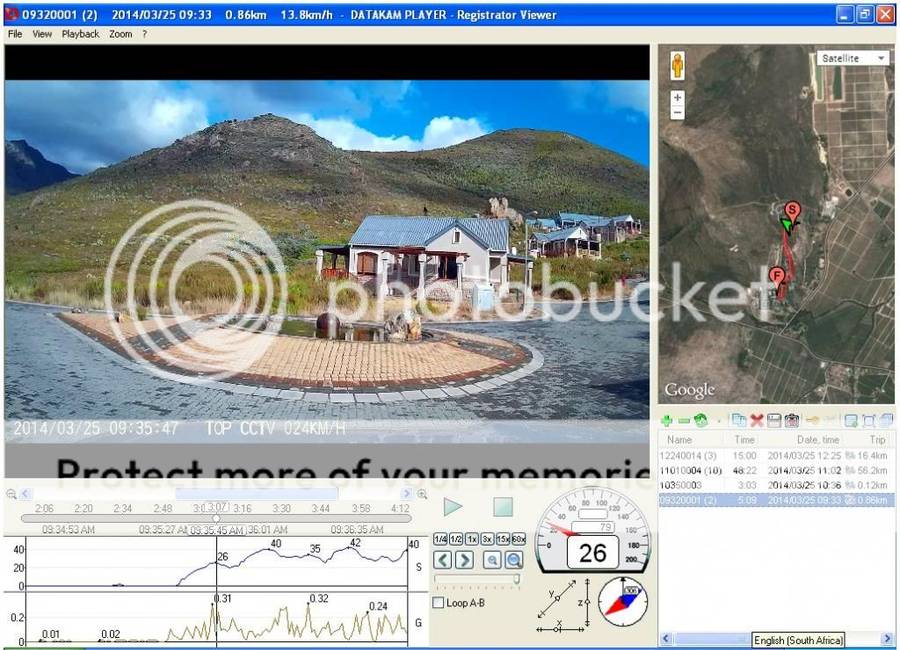Open the Playback menu

(80, 34)
